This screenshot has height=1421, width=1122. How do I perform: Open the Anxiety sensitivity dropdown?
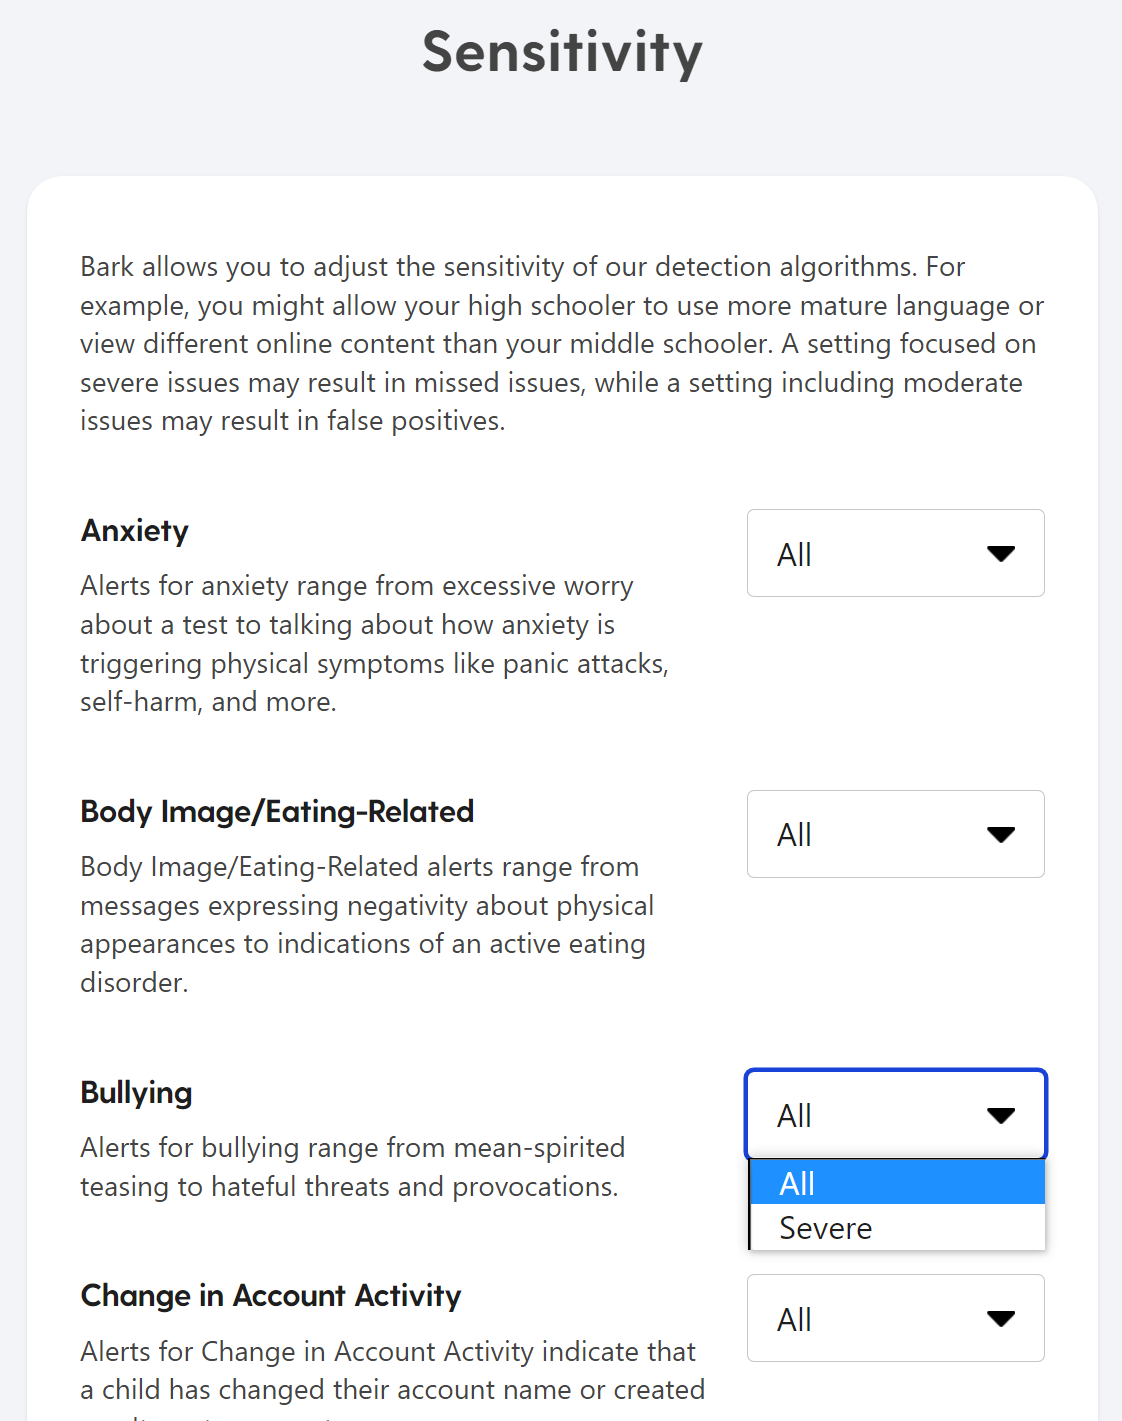tap(895, 553)
